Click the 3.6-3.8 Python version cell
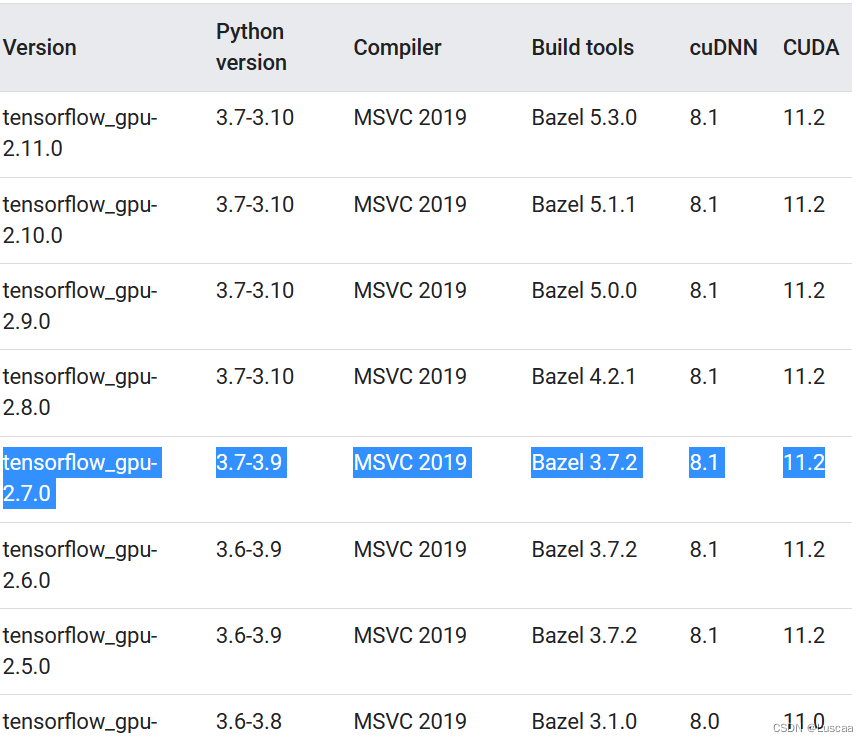The image size is (868, 742). click(249, 721)
